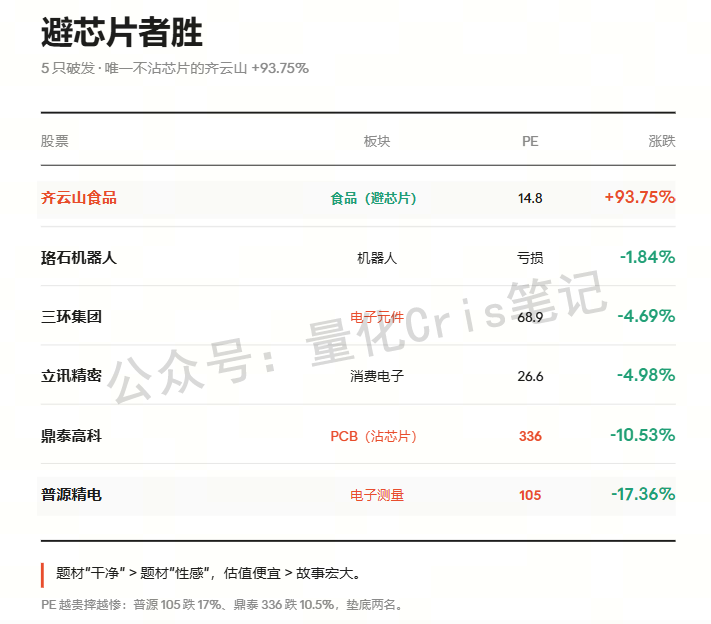This screenshot has height=624, width=711.
Task: Click the PE value 26.6
Action: click(530, 376)
